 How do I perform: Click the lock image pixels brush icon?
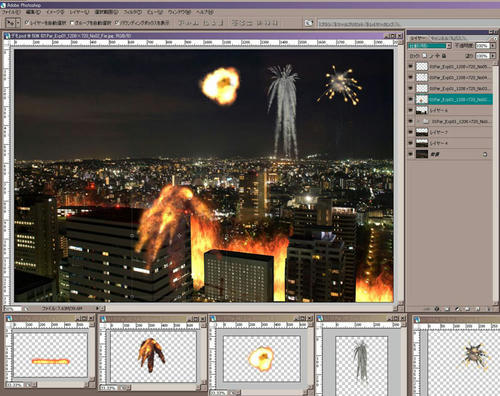(x=431, y=56)
